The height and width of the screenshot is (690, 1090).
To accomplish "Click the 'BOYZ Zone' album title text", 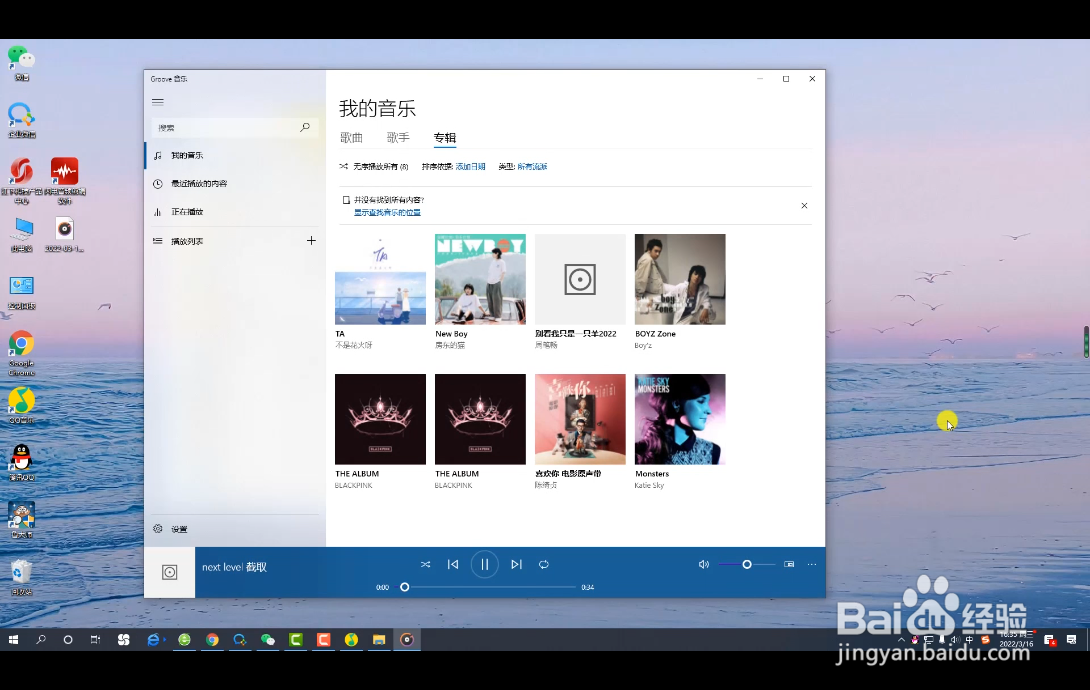I will (x=655, y=334).
